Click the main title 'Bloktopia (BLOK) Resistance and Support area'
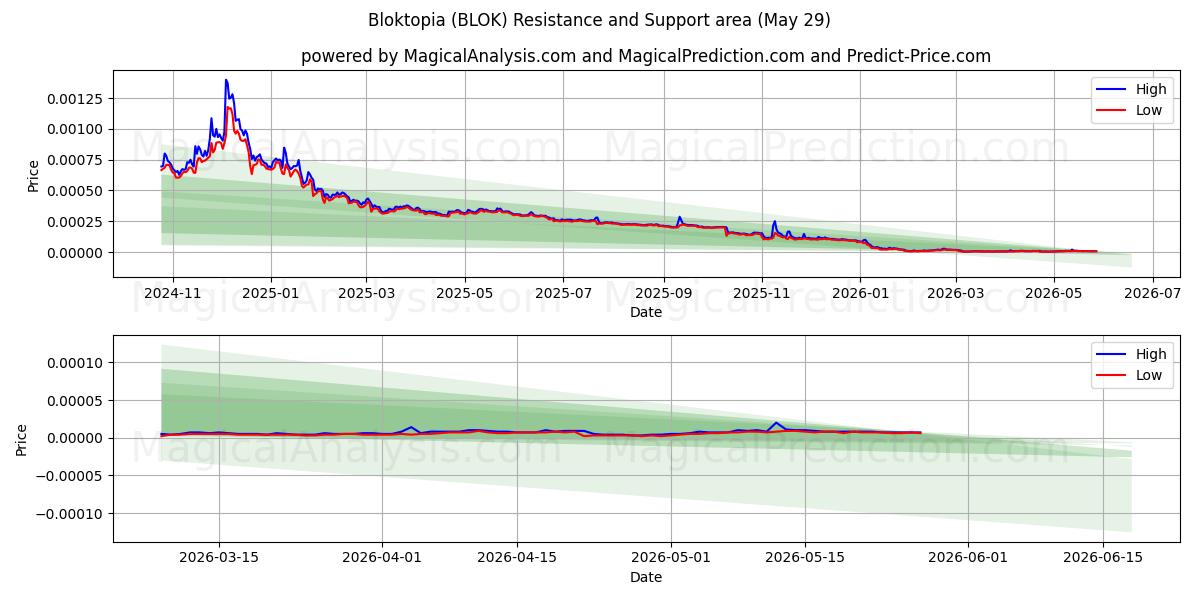Screen dimensions: 1200x600 coord(599,20)
